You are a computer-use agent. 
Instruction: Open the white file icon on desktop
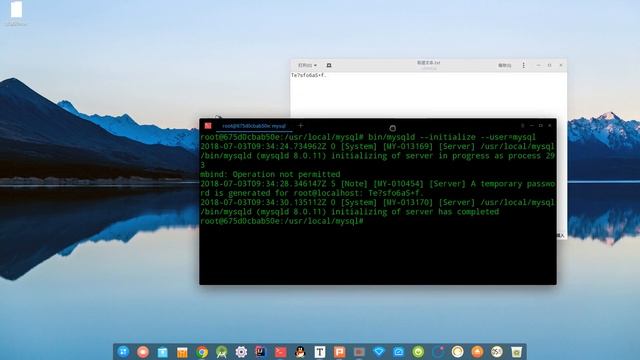[16, 10]
